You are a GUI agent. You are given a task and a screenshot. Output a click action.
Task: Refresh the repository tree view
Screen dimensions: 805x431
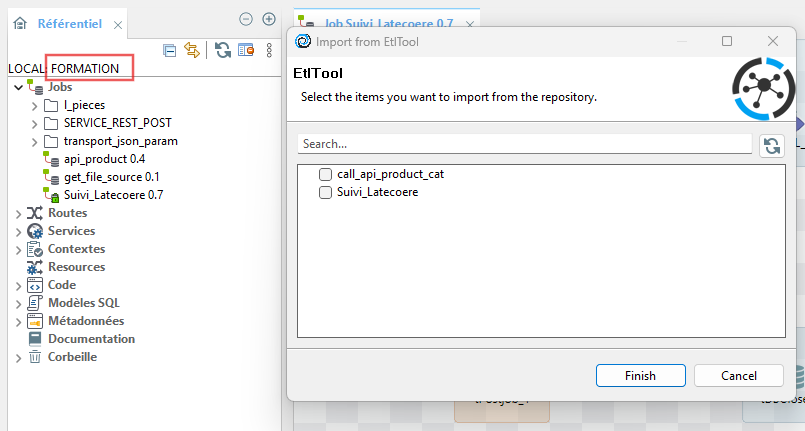[222, 50]
